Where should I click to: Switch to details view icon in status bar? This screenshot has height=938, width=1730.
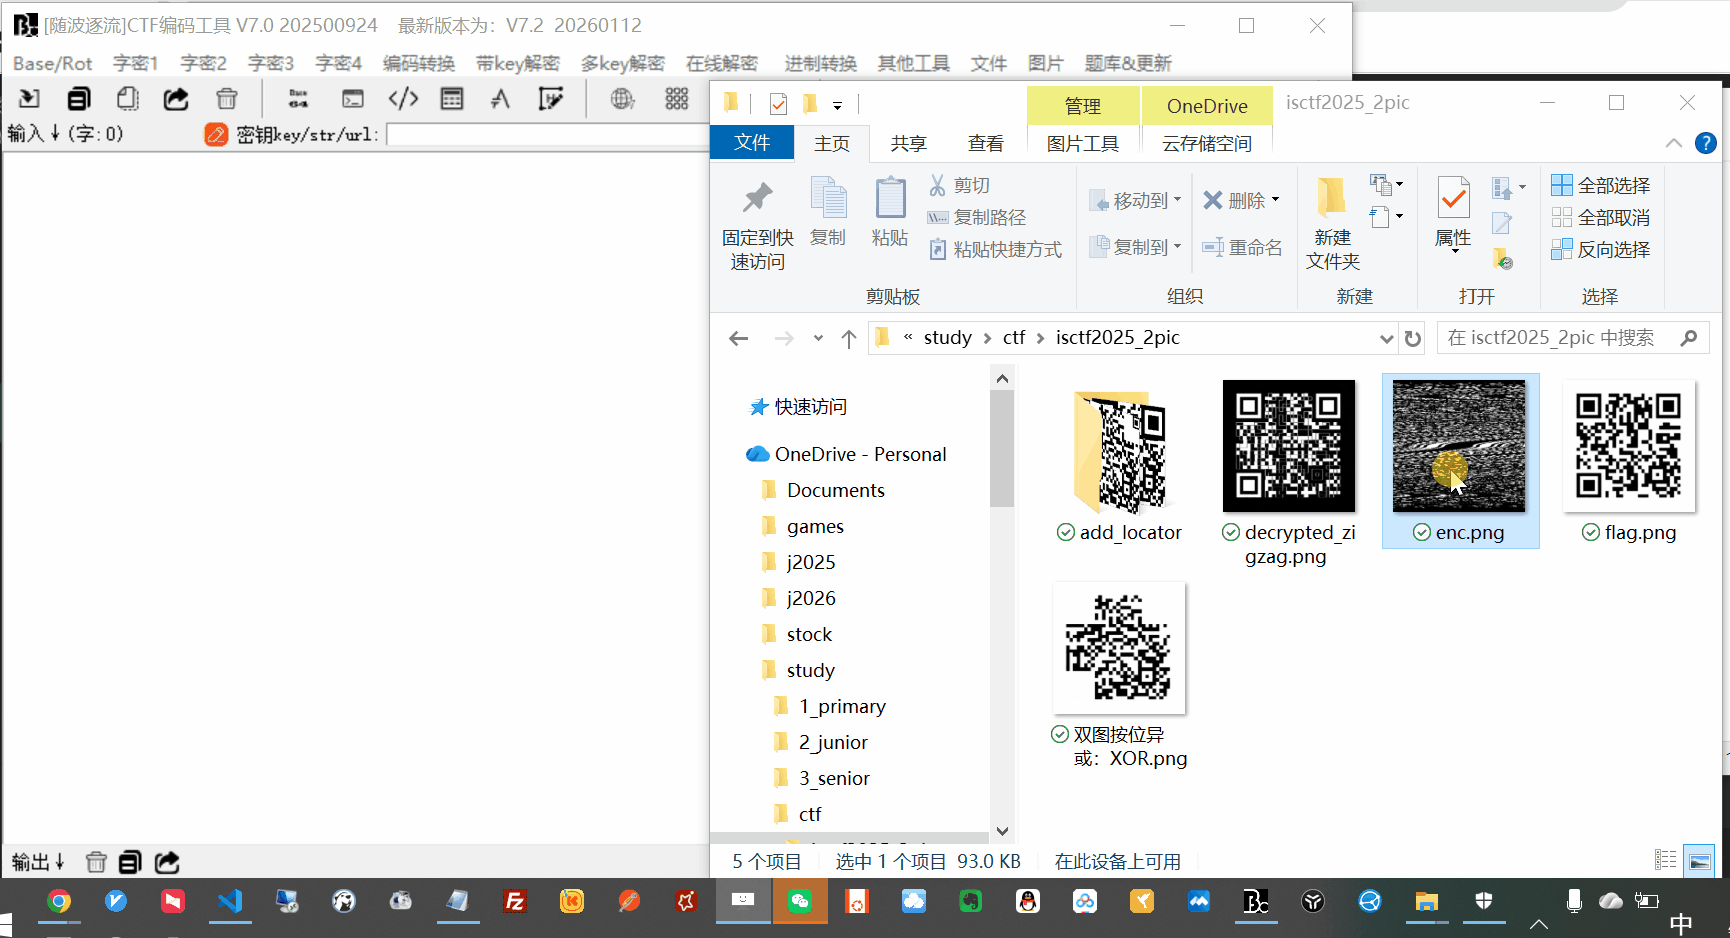[1665, 860]
